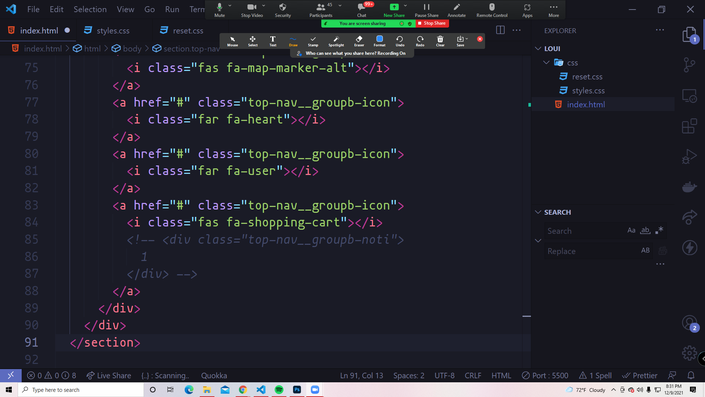This screenshot has height=397, width=705.
Task: Toggle Preserve Case in Replace field
Action: (645, 250)
